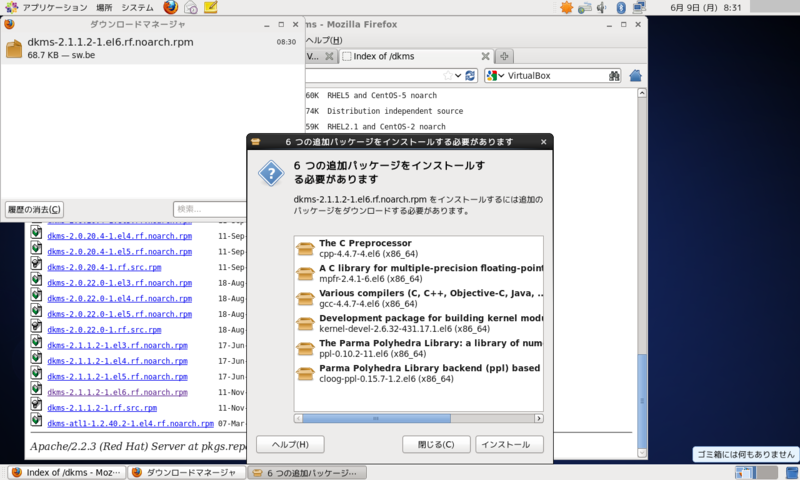This screenshot has height=480, width=800.
Task: Select the gcc package icon
Action: pos(305,298)
